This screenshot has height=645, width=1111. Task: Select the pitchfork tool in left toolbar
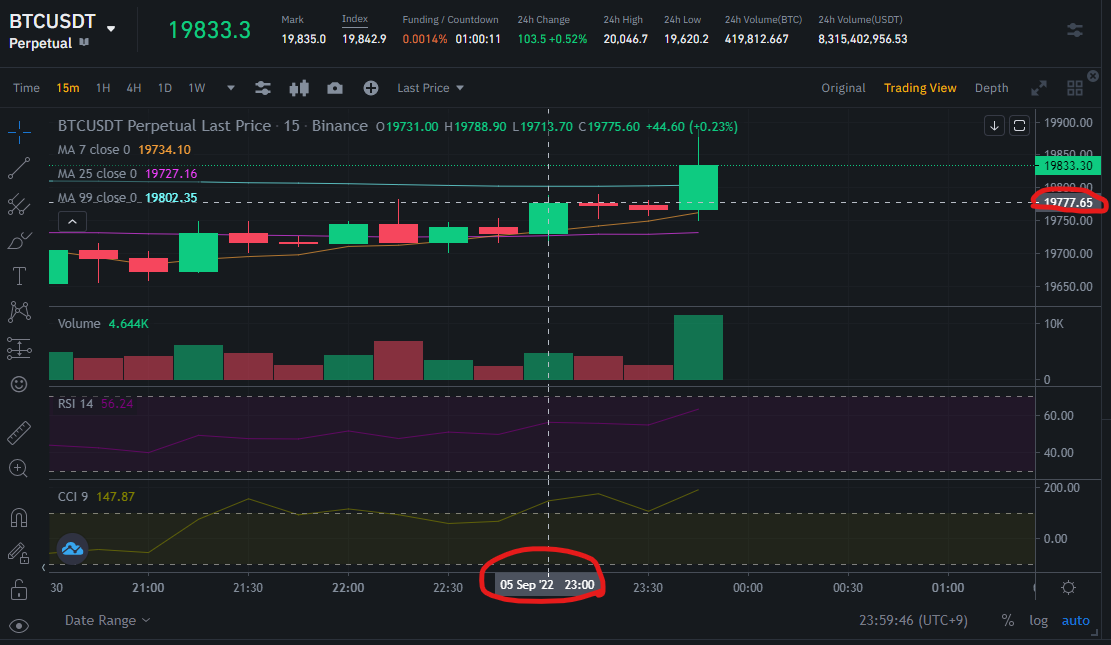(x=19, y=205)
